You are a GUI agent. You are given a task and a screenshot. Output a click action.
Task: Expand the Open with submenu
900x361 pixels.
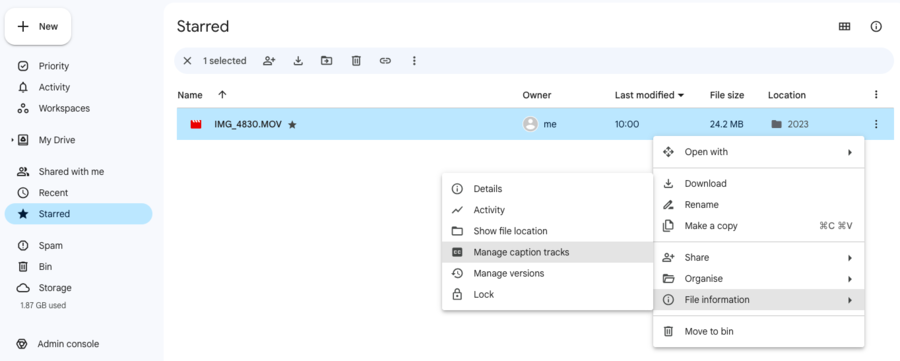tap(759, 152)
